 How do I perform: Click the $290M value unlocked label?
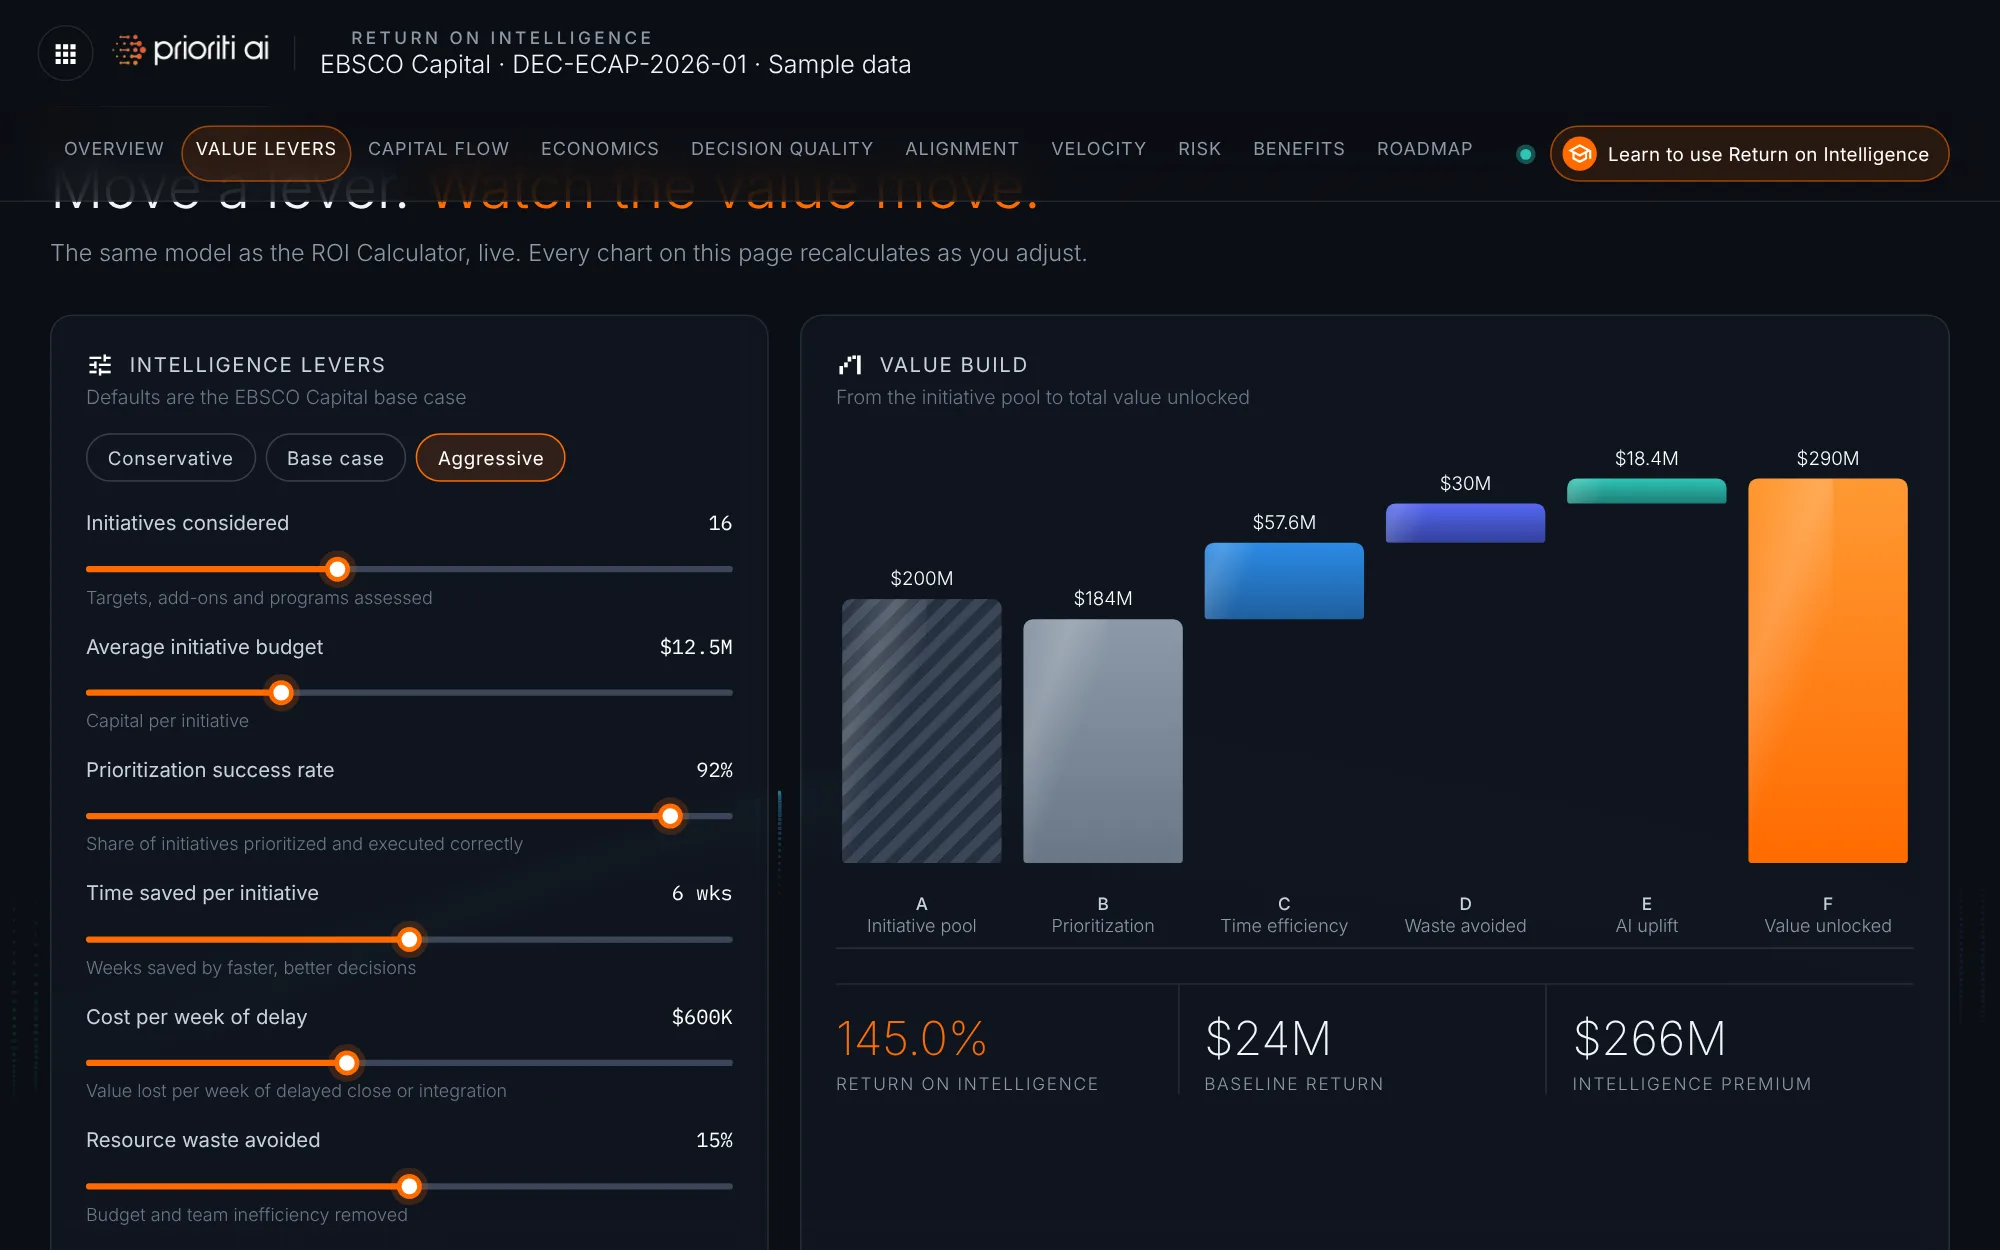point(1828,458)
